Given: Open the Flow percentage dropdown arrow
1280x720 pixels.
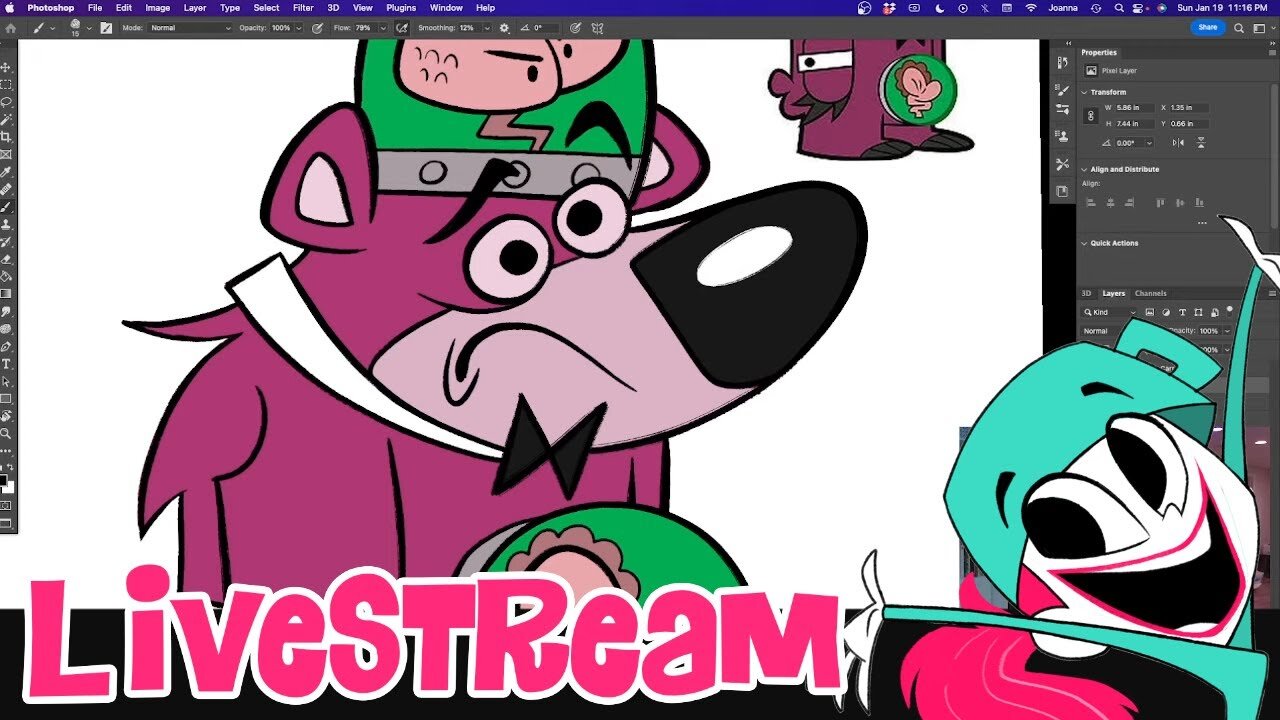Looking at the screenshot, I should 383,28.
